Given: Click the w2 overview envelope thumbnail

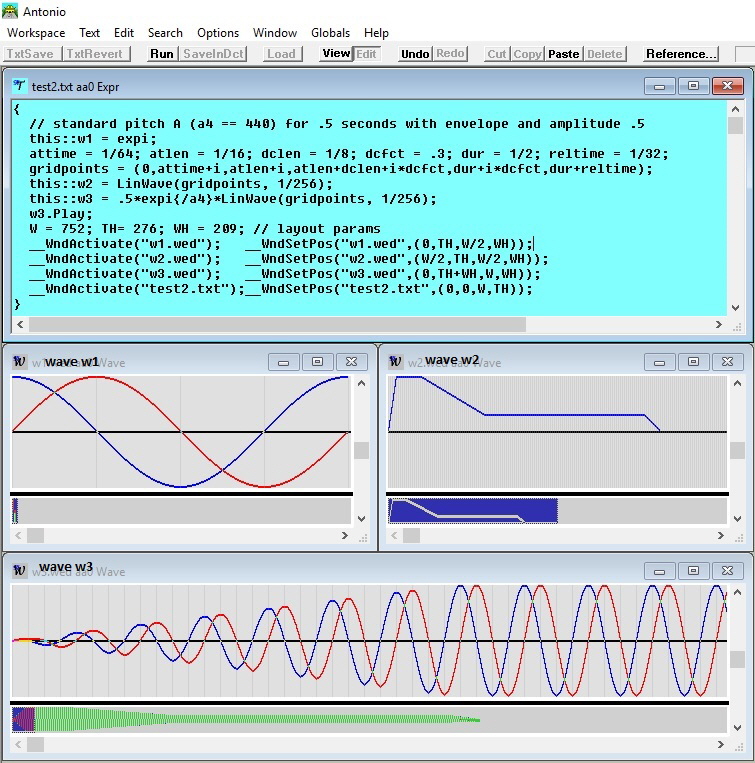Looking at the screenshot, I should [x=472, y=510].
